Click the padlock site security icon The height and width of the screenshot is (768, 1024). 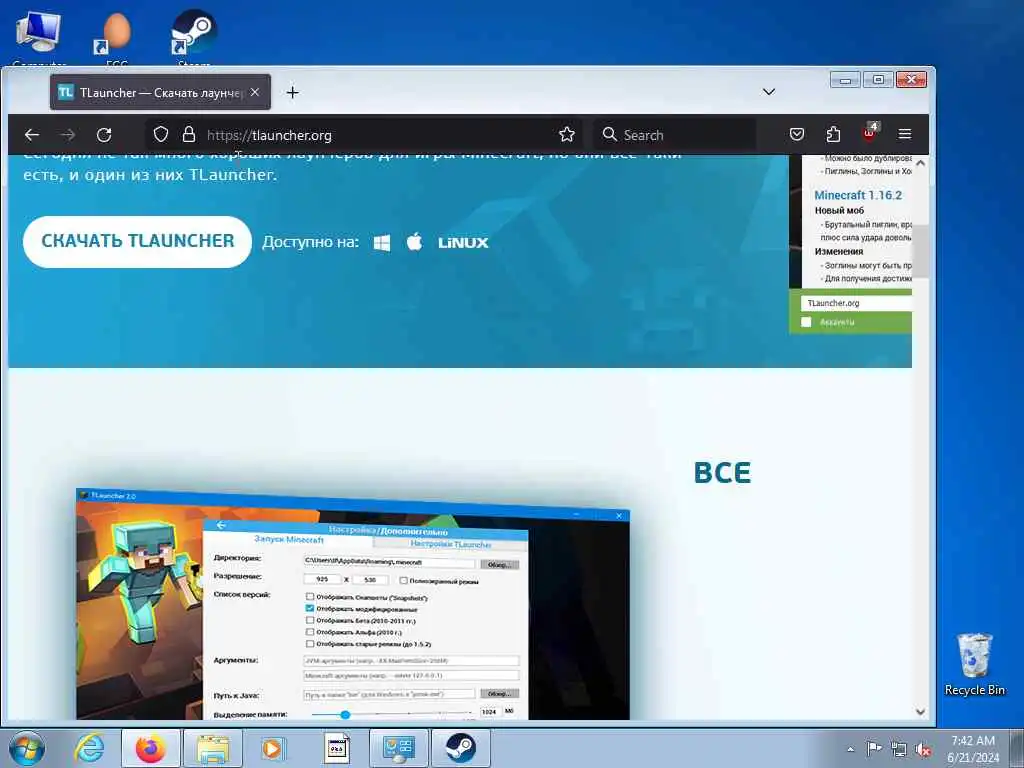pos(189,135)
